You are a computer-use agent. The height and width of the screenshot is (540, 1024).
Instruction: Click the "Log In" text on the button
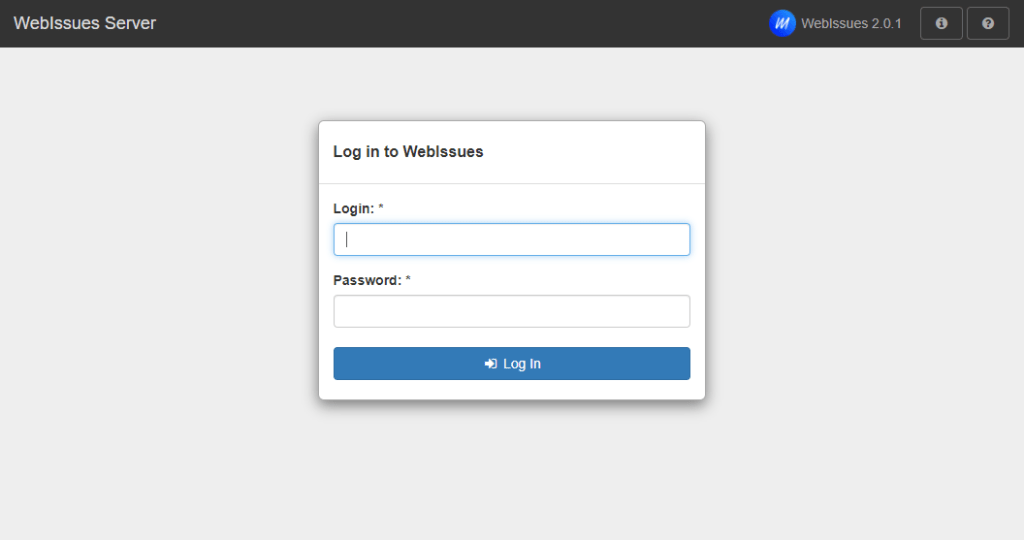(x=522, y=364)
